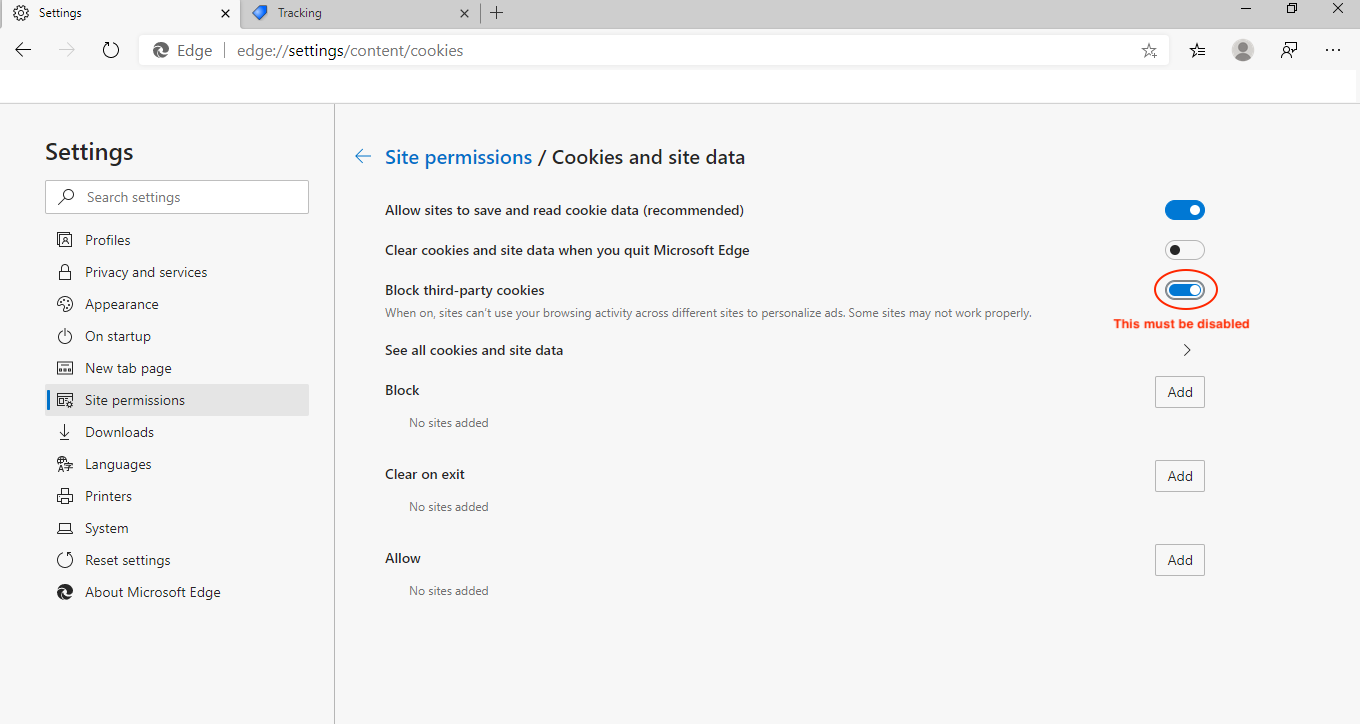This screenshot has width=1360, height=724.
Task: Click the magnifier icon in Search settings
Action: click(67, 197)
